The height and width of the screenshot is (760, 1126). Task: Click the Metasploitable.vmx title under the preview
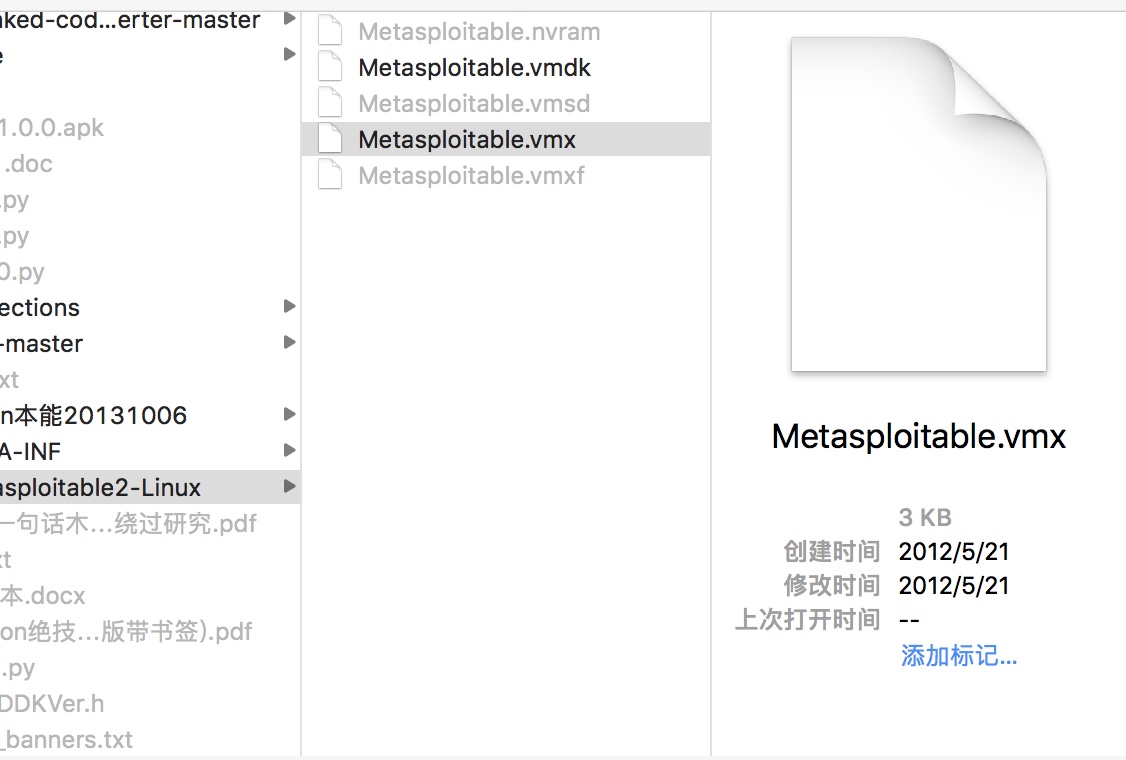pos(916,436)
